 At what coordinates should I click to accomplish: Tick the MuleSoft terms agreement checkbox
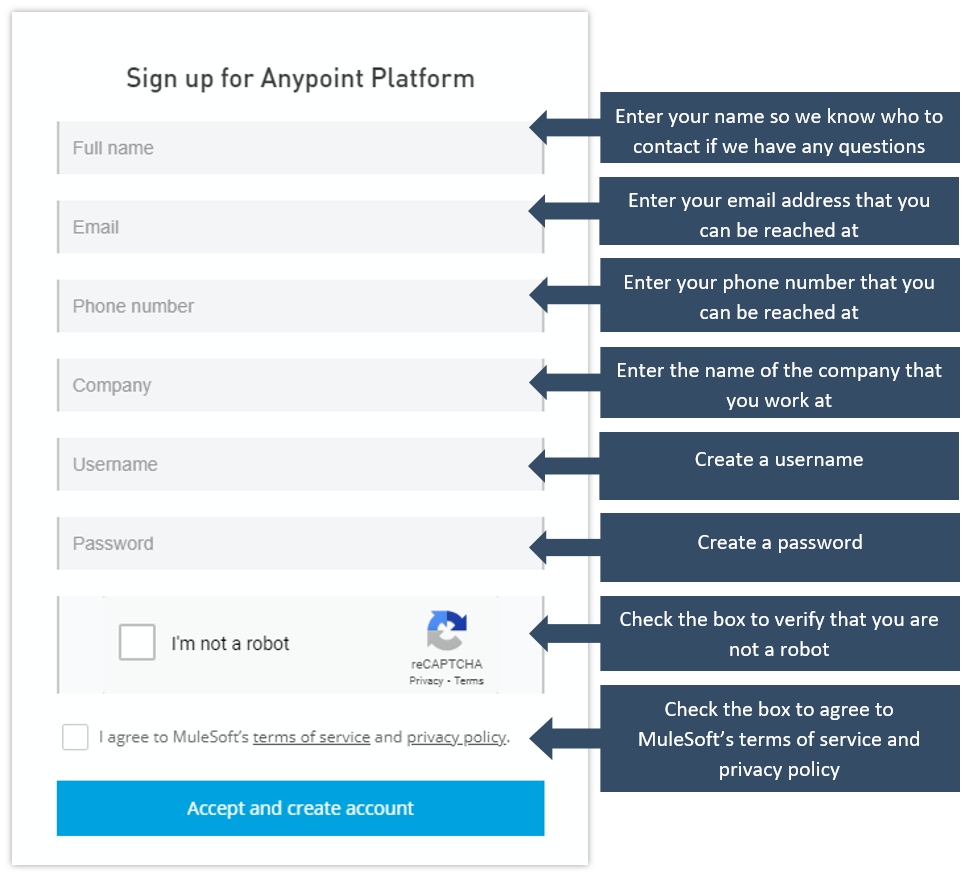point(75,737)
